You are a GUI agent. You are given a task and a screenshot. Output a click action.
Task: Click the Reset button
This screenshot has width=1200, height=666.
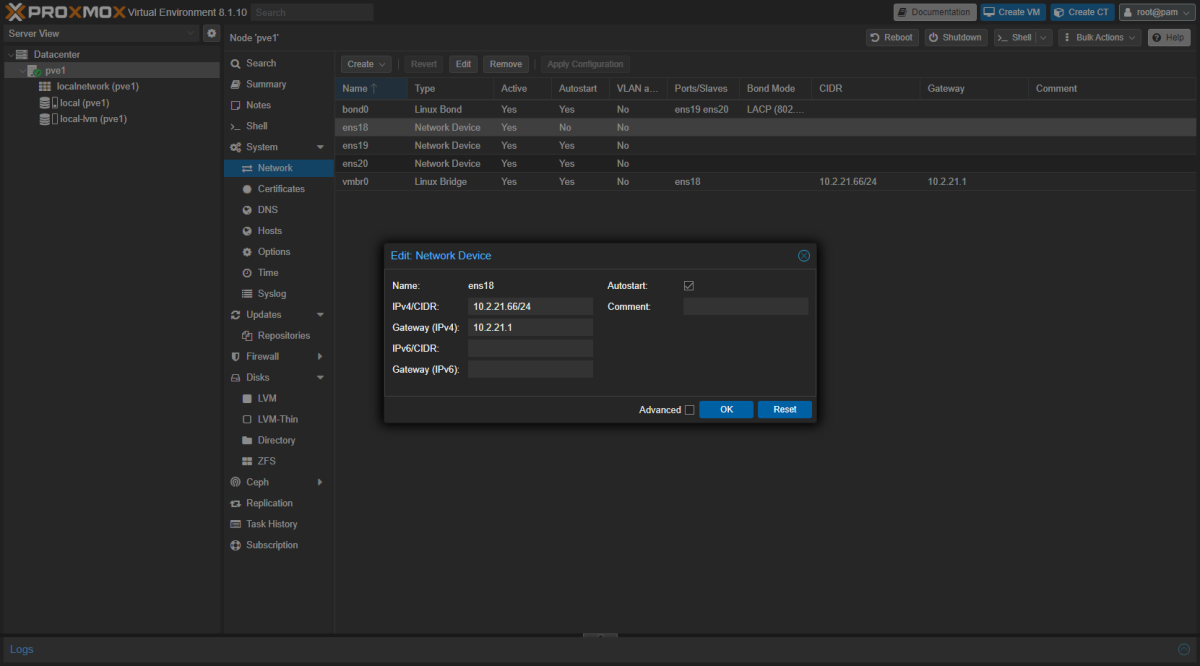click(785, 410)
